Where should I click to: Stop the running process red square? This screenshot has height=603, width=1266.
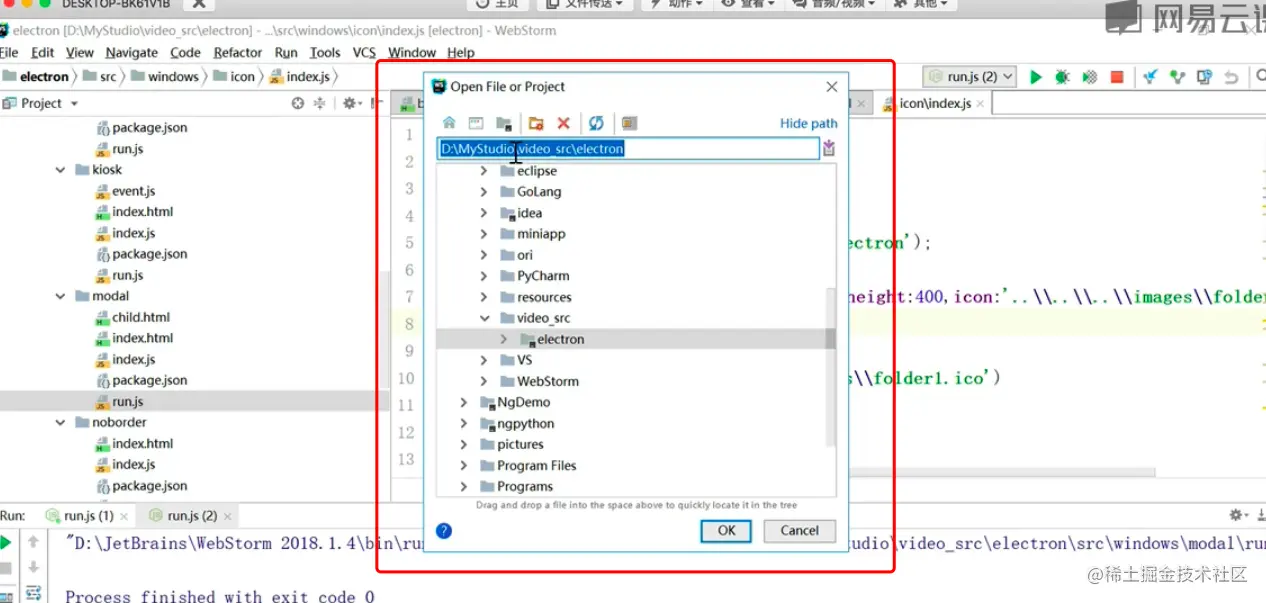(1117, 77)
